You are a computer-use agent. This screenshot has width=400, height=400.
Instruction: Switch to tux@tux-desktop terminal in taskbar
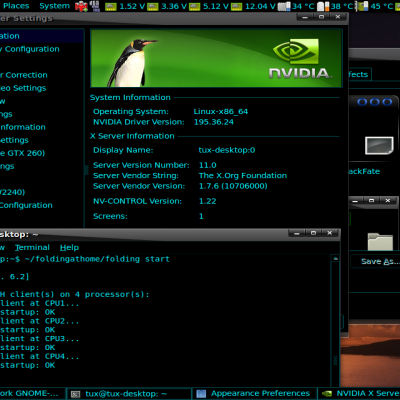129,394
